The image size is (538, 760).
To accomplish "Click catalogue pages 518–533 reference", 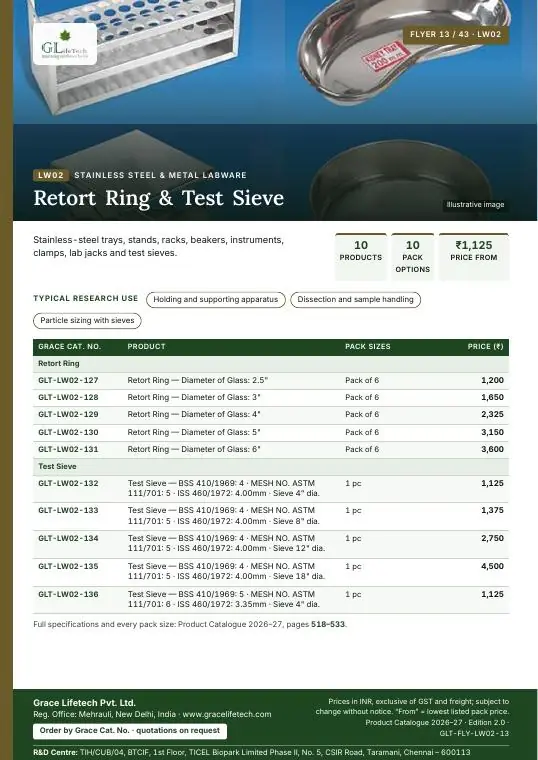I will (x=328, y=624).
